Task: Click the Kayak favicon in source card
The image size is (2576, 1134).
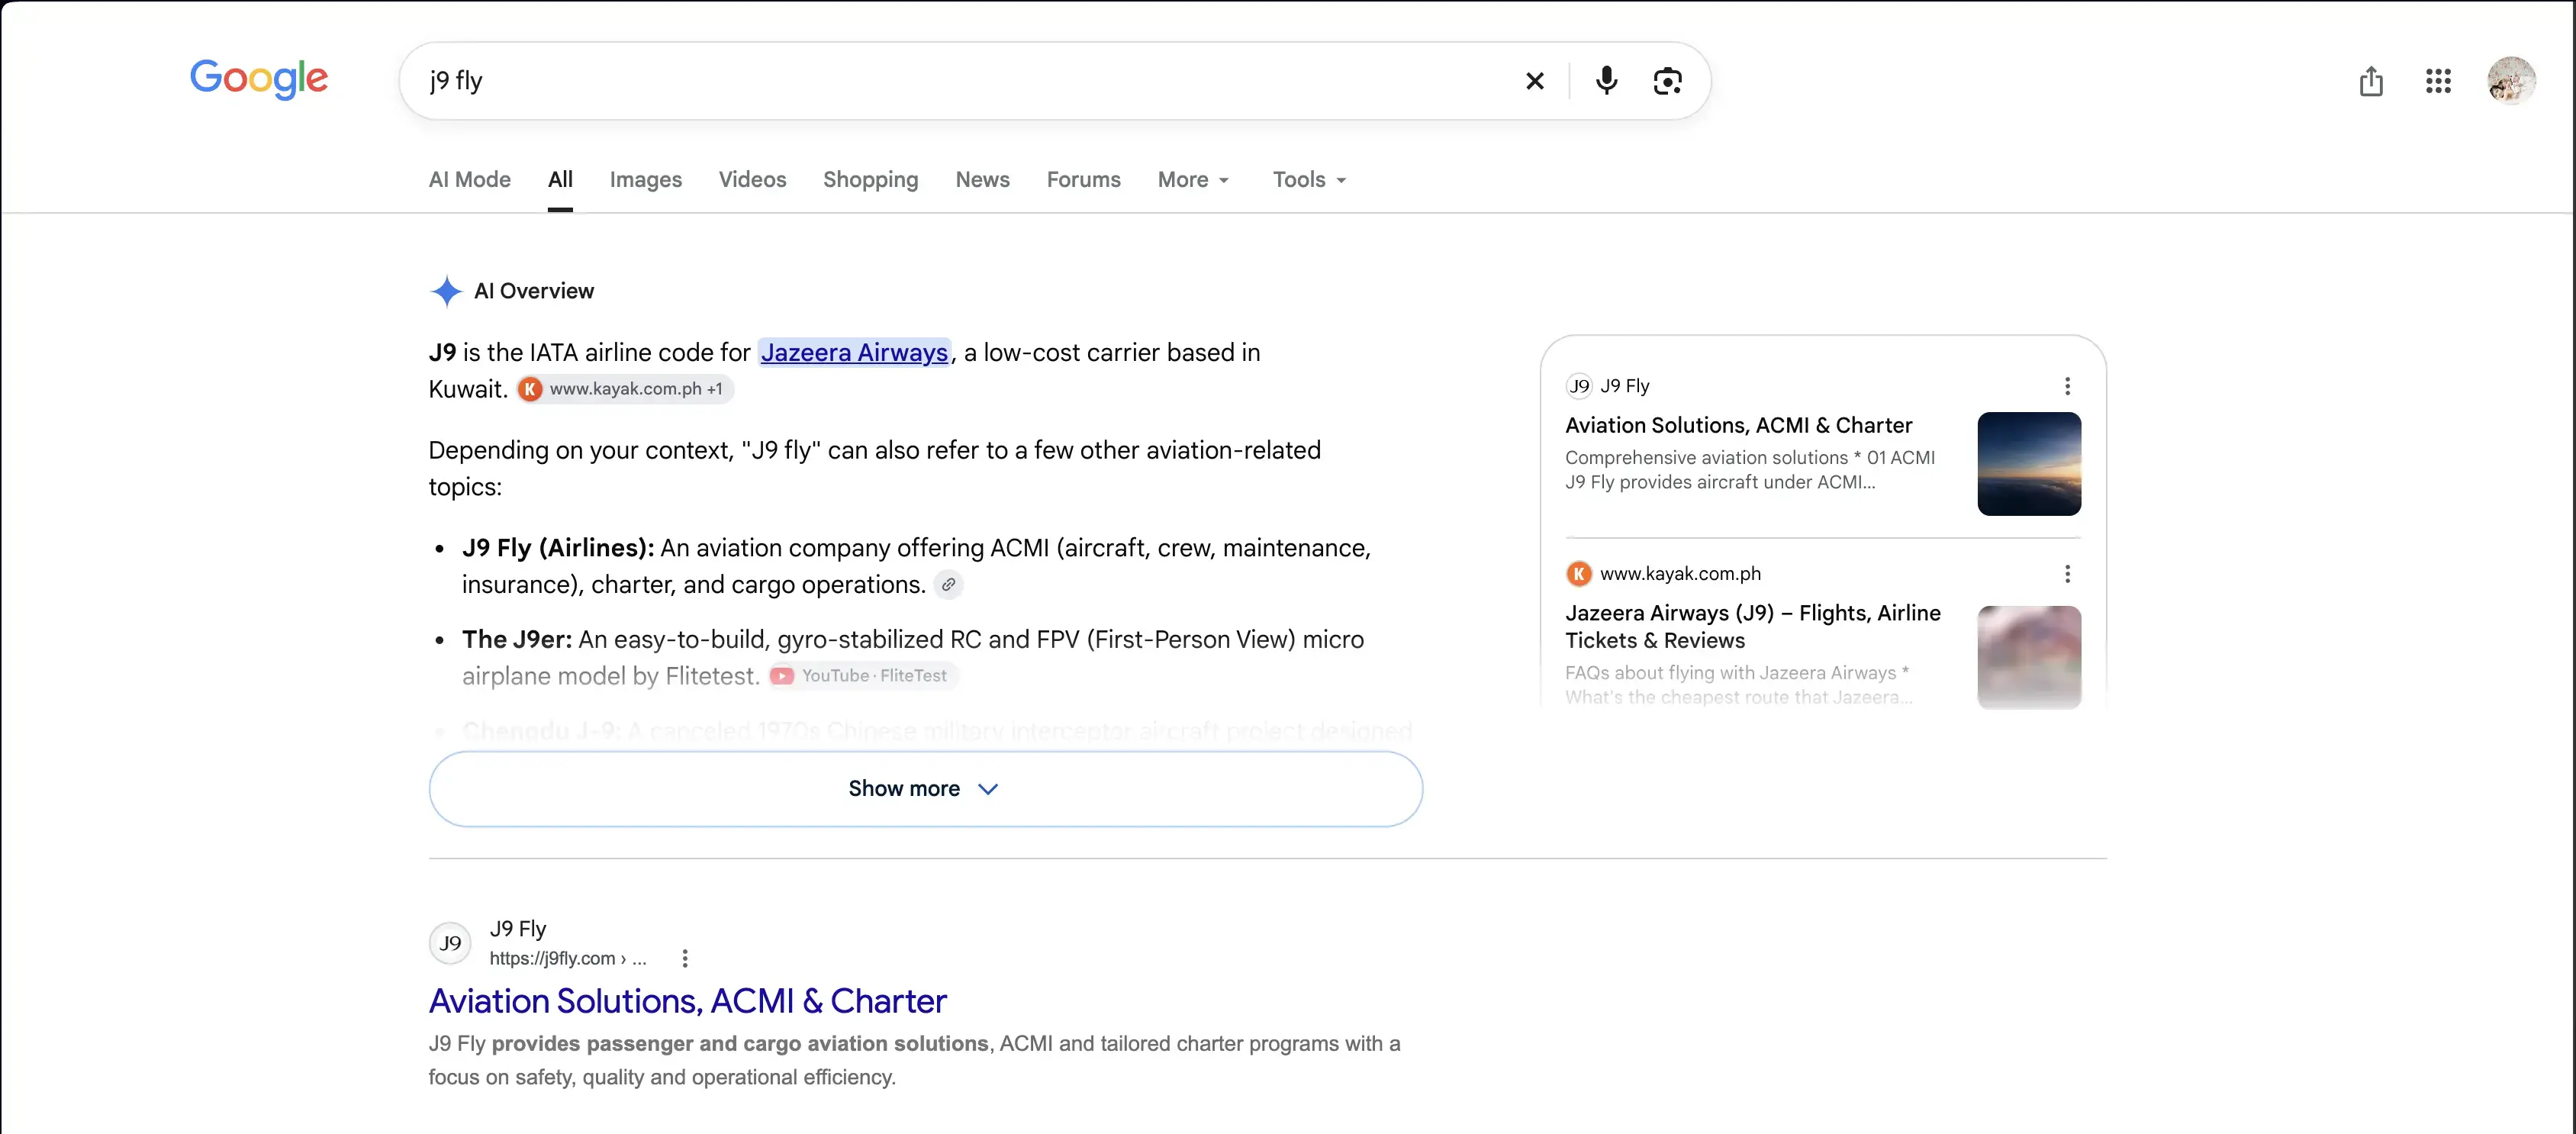Action: (1578, 574)
